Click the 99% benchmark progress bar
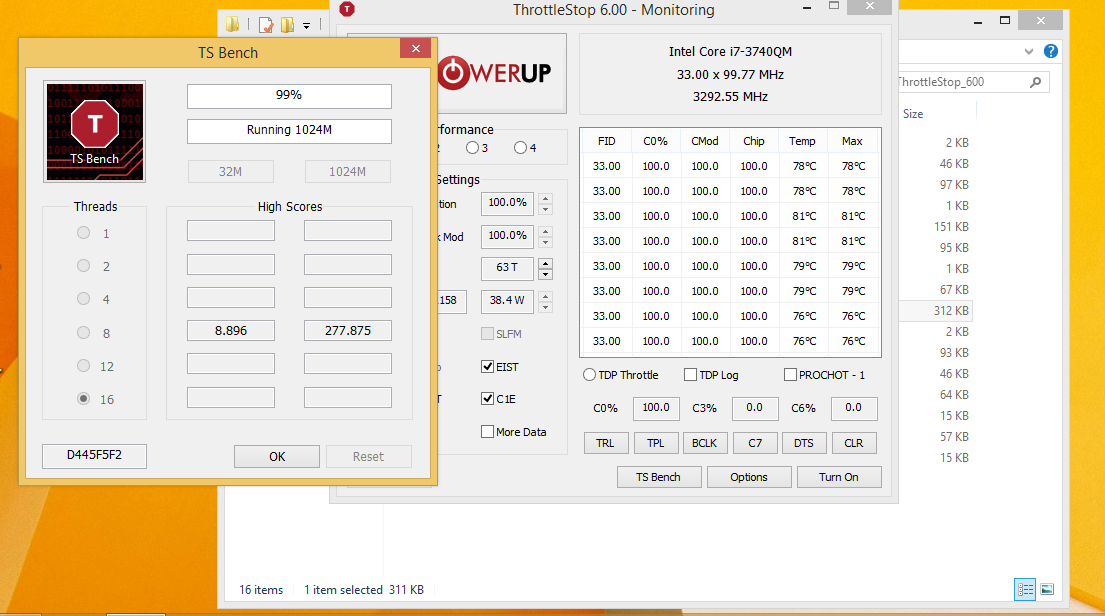 click(x=289, y=96)
